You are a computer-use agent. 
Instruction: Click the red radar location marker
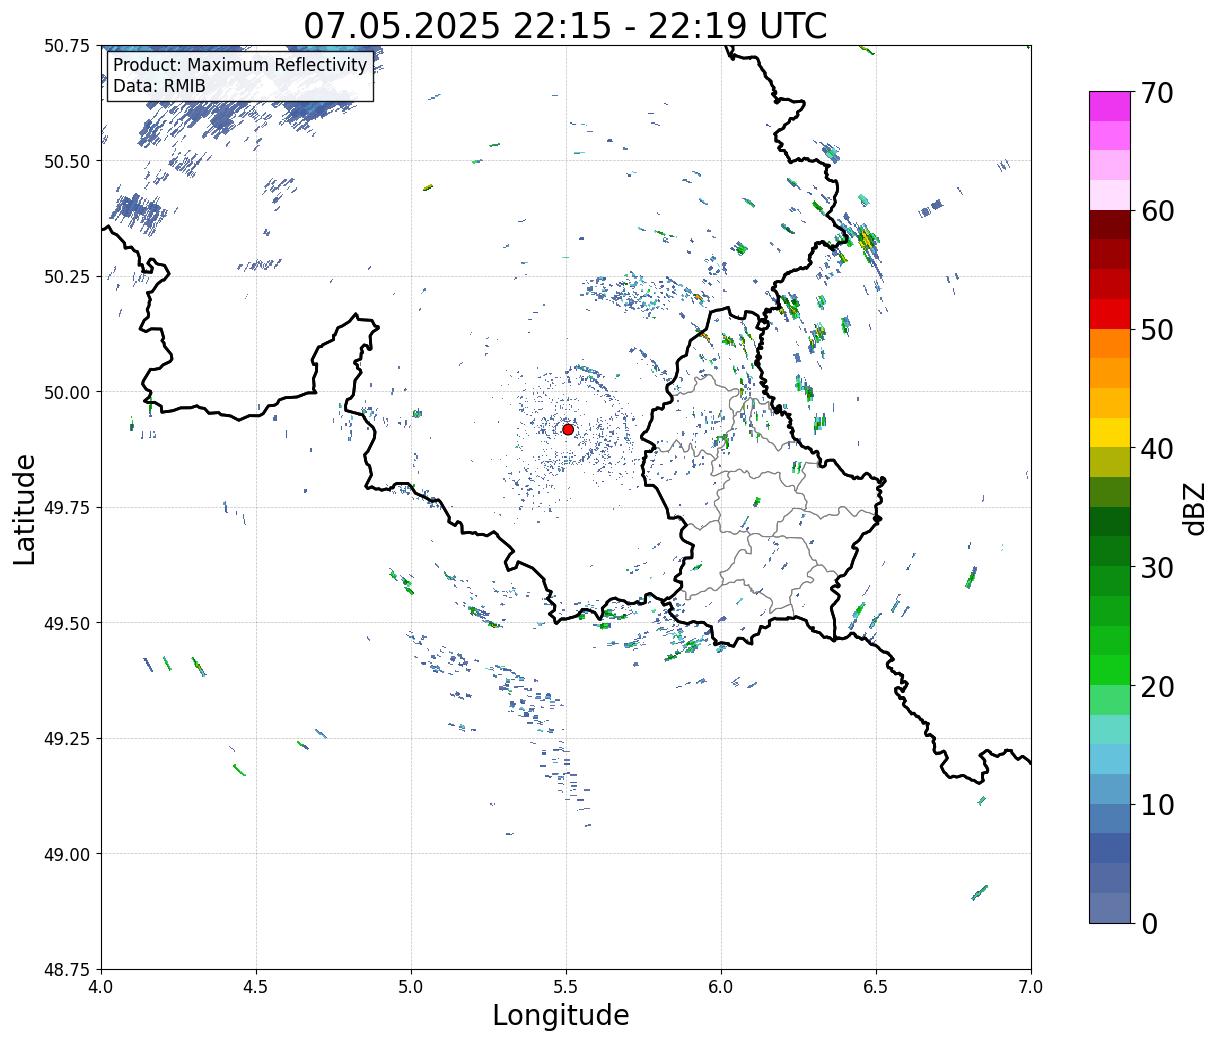tap(568, 429)
